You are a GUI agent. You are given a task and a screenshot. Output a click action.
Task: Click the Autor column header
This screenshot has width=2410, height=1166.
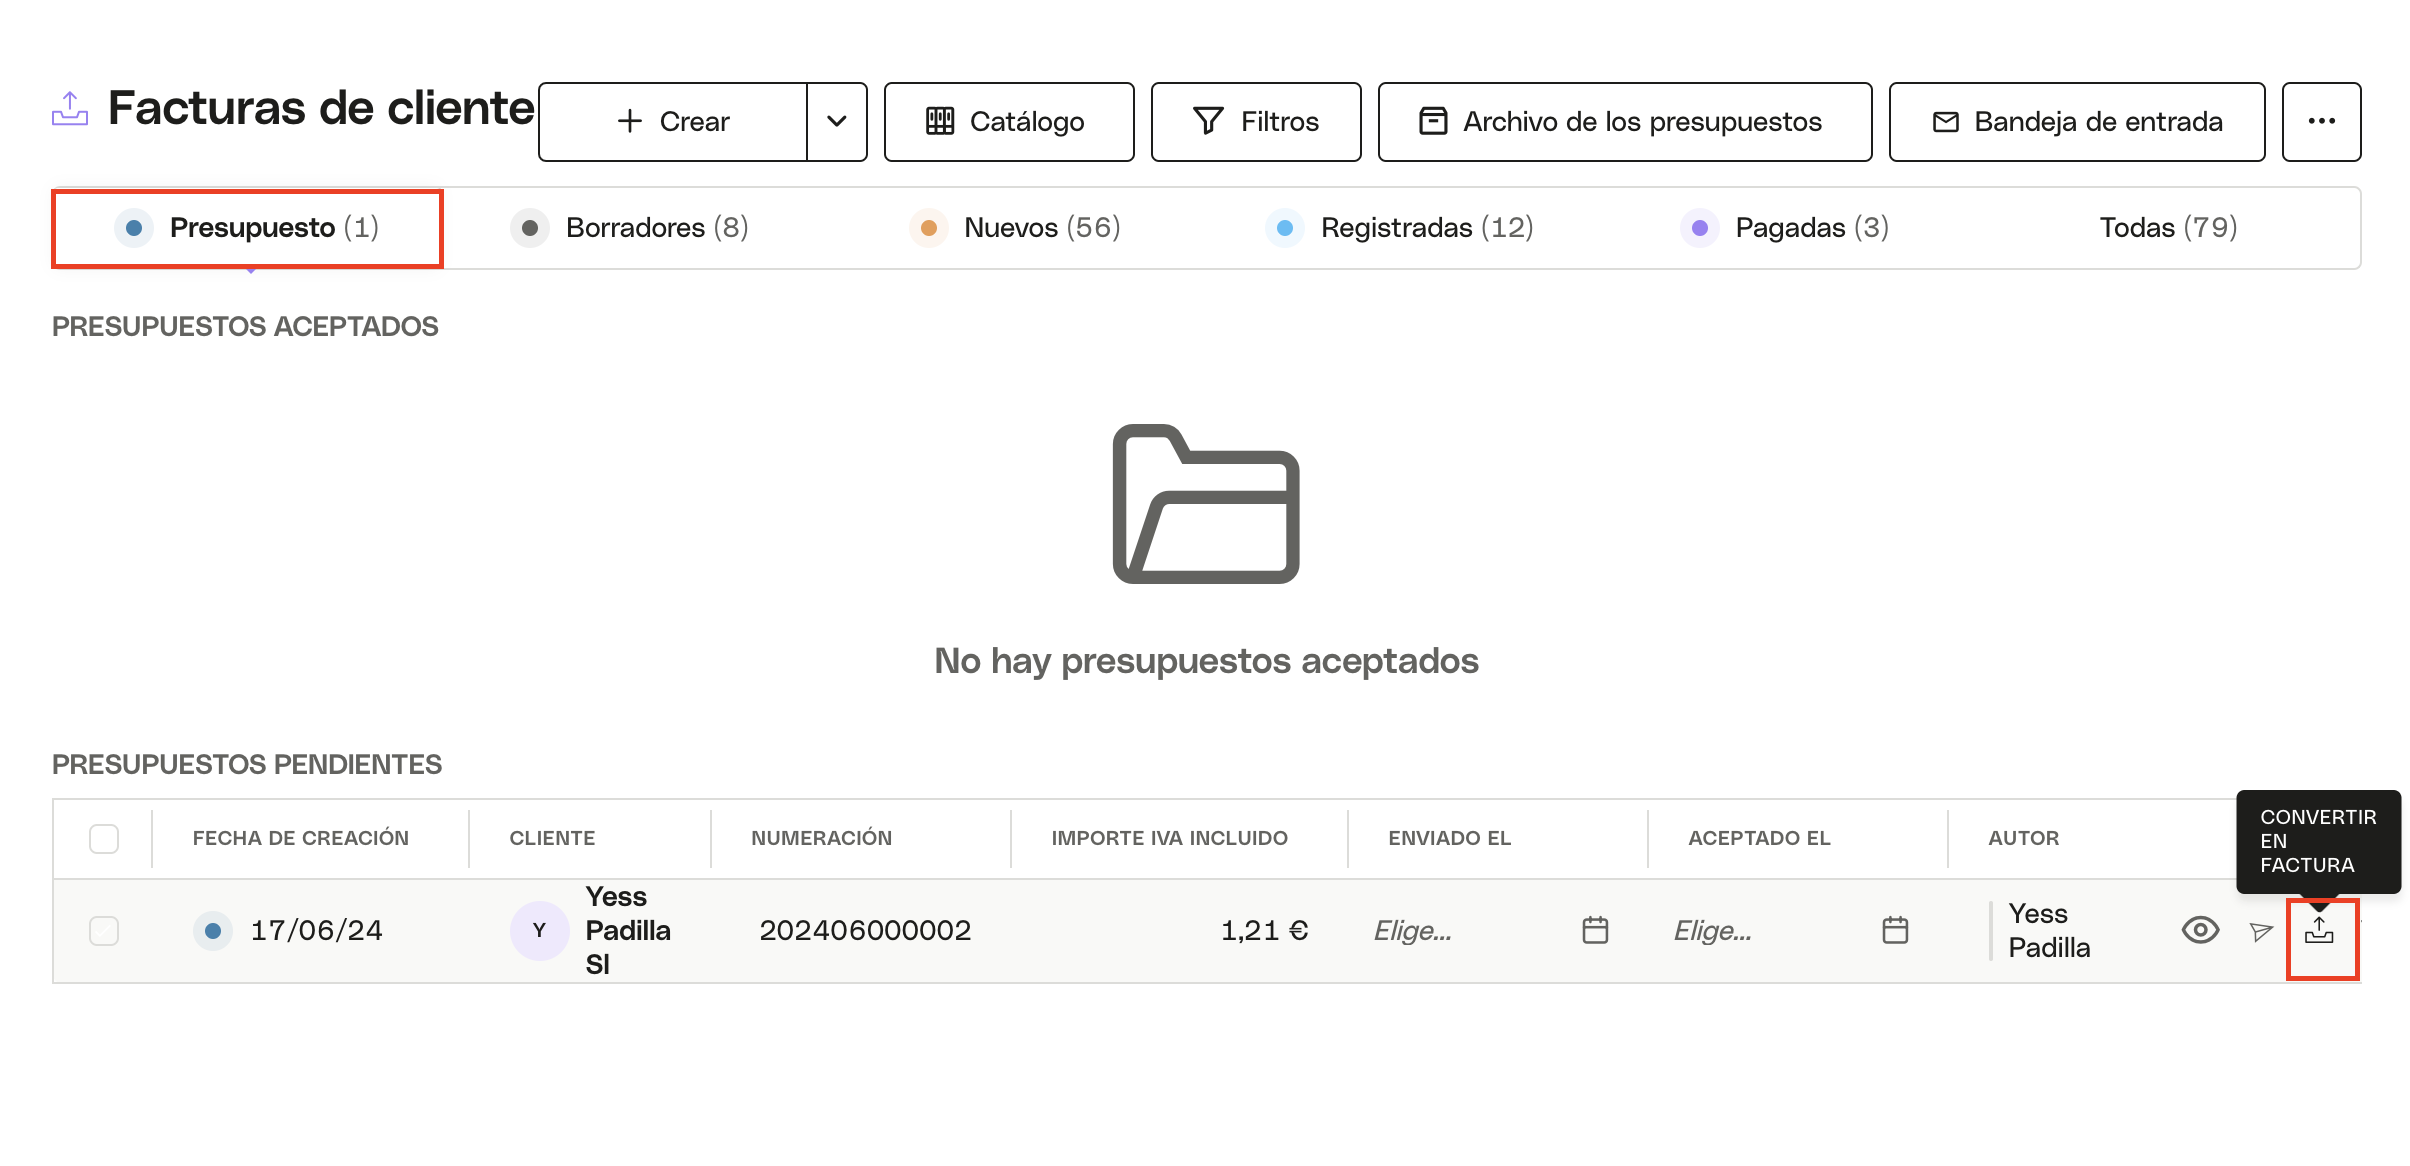click(2024, 839)
